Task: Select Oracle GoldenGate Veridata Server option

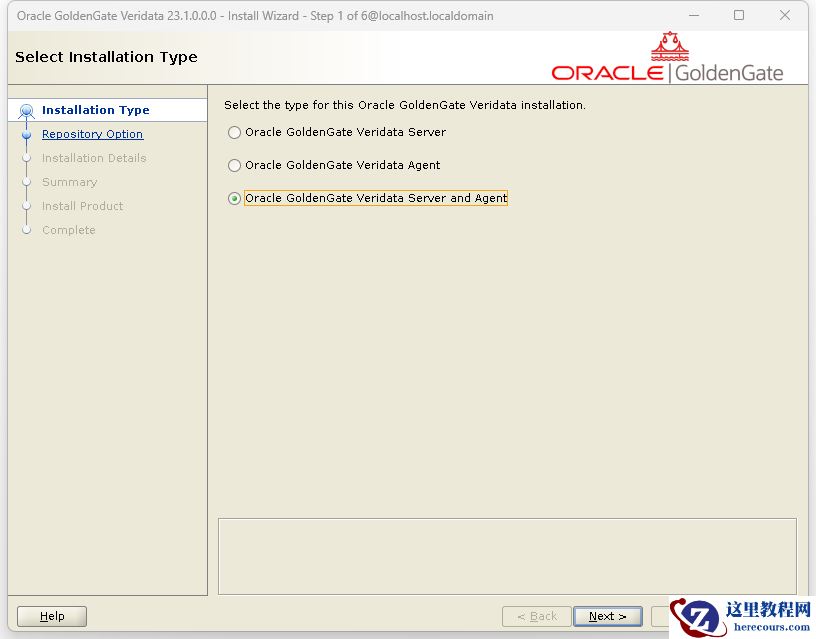Action: pos(233,132)
